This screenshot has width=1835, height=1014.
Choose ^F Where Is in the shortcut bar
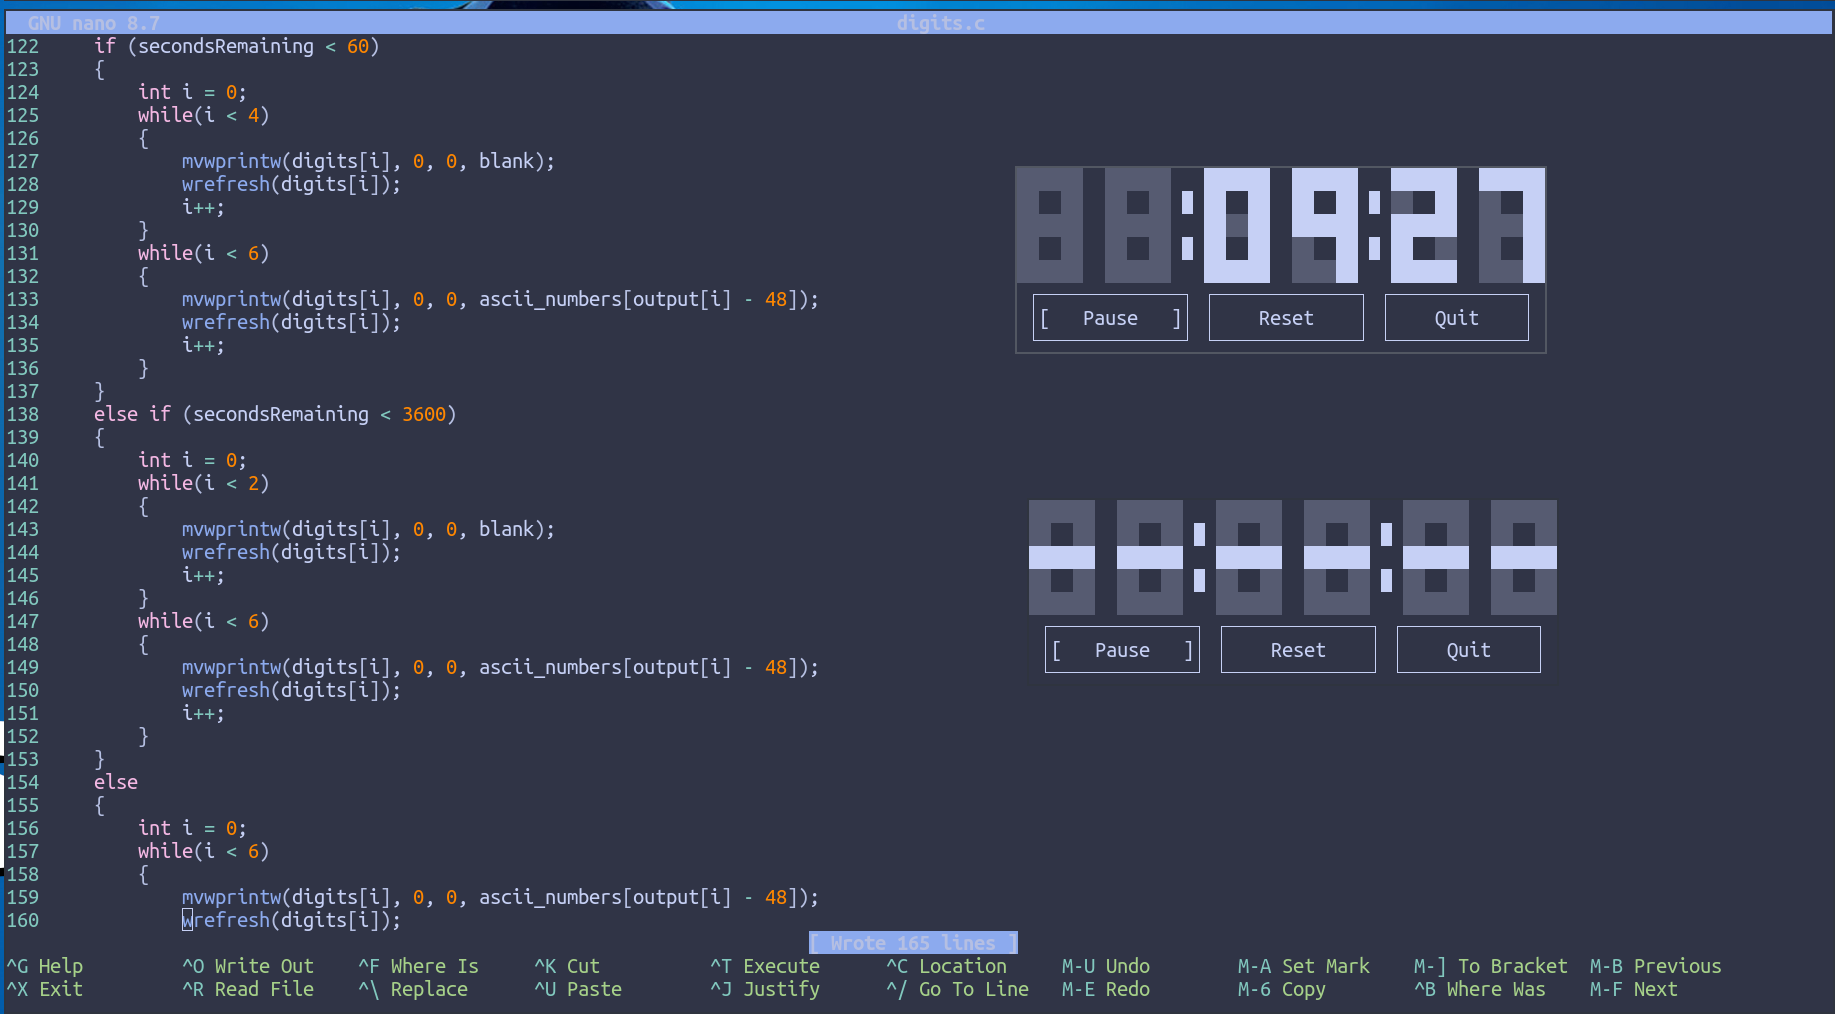[418, 966]
